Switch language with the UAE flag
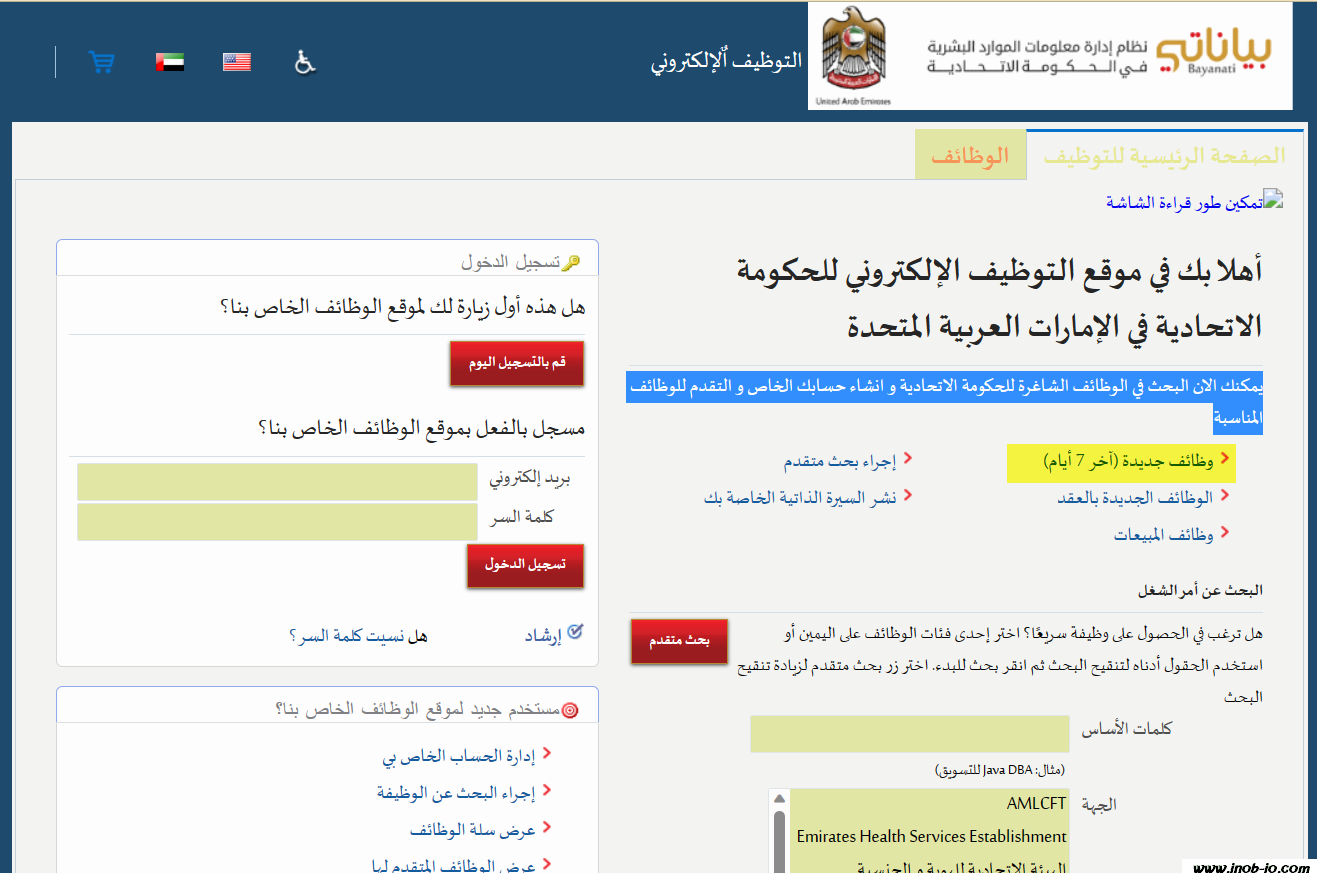 pyautogui.click(x=170, y=62)
